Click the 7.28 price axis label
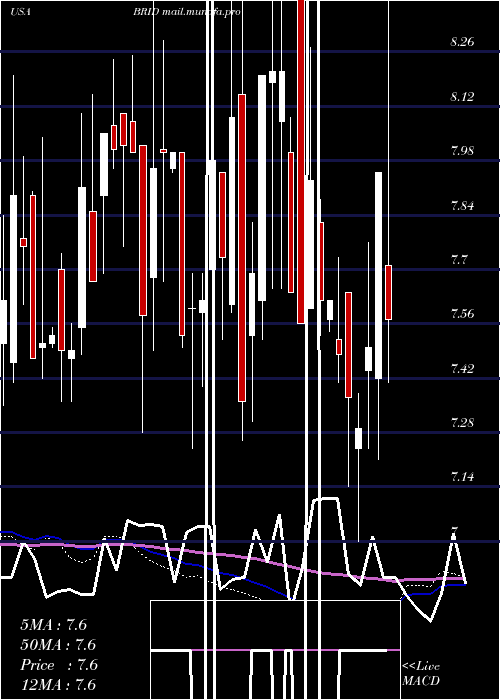 click(462, 422)
